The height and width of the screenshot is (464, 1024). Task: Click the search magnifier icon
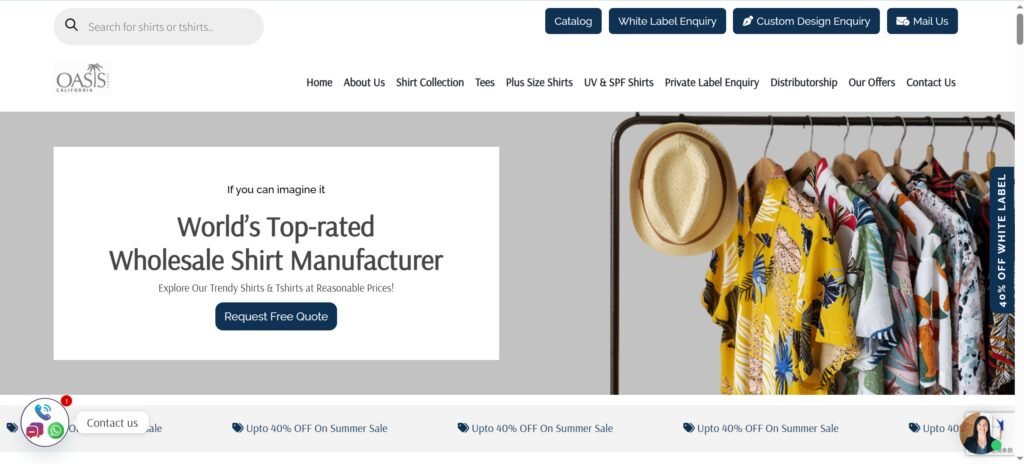(71, 25)
